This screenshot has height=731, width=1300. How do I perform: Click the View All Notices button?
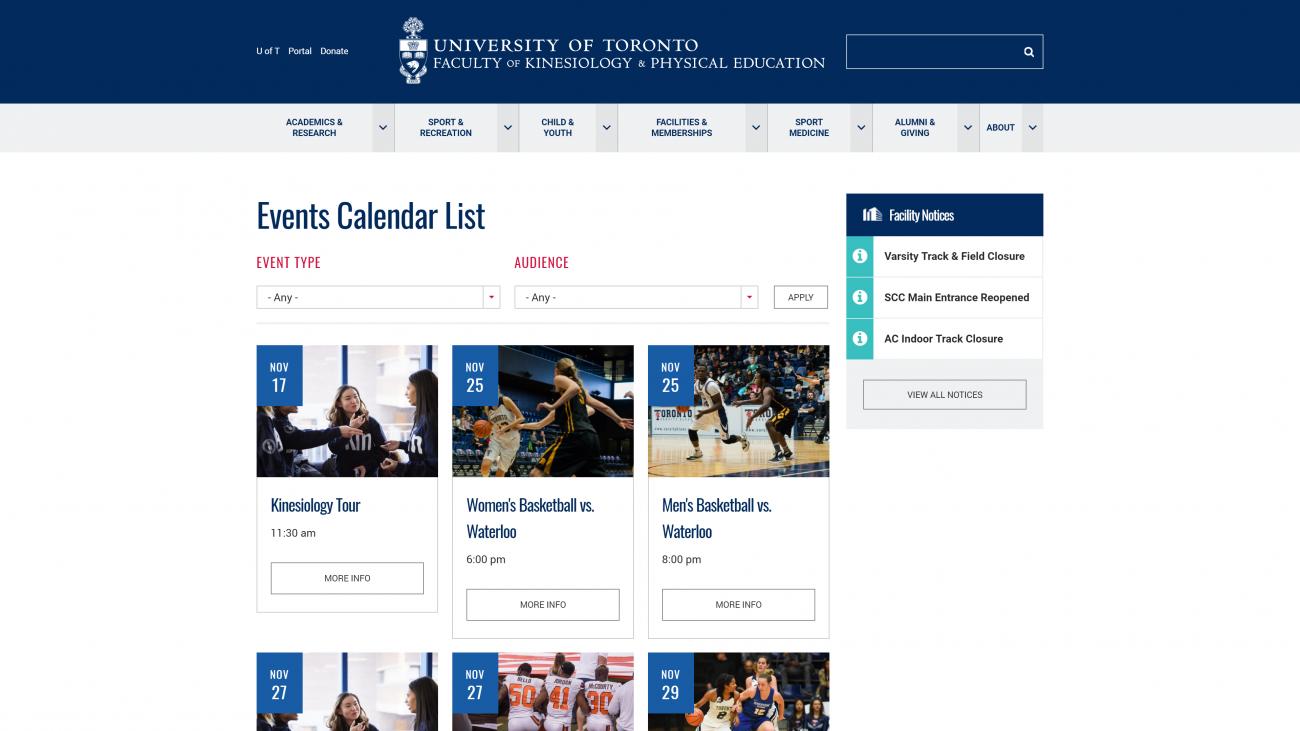[945, 395]
